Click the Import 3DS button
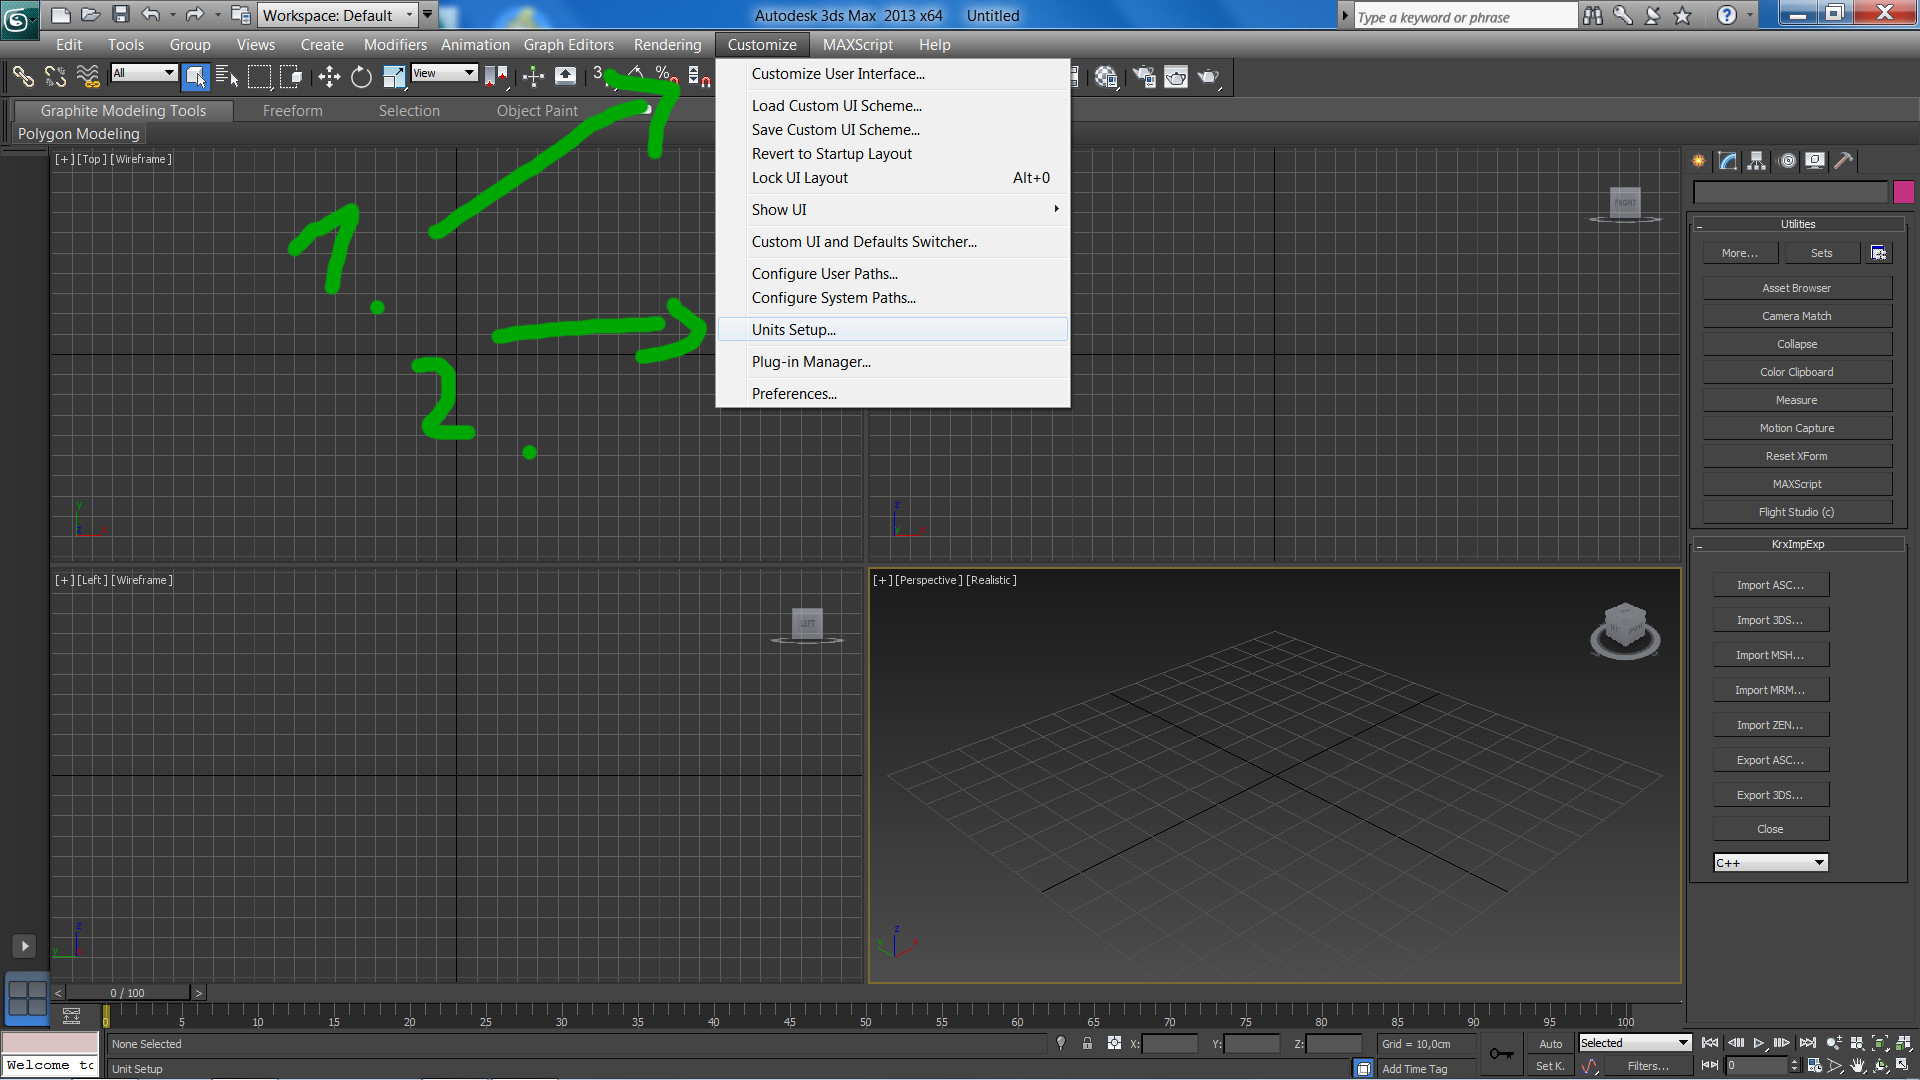The image size is (1920, 1080). click(x=1769, y=620)
